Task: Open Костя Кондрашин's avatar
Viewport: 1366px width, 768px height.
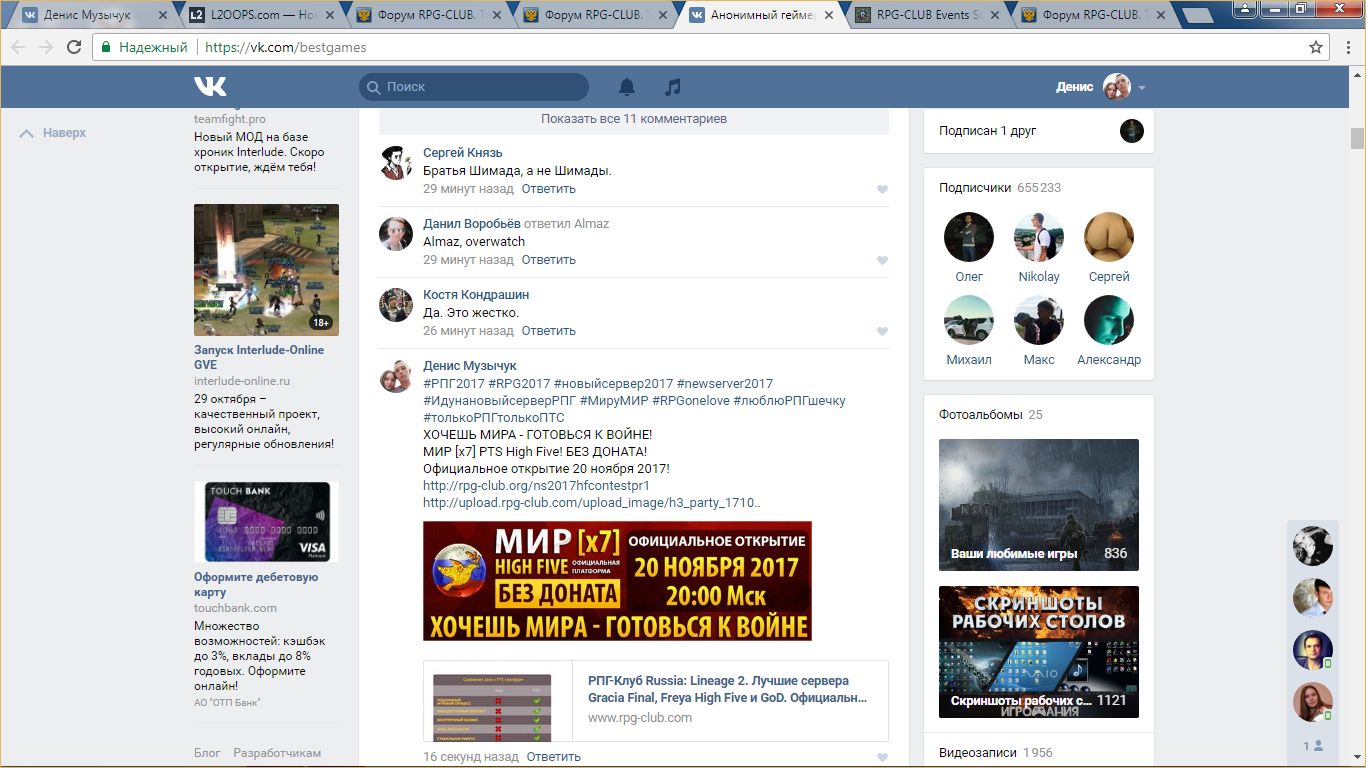Action: (396, 304)
